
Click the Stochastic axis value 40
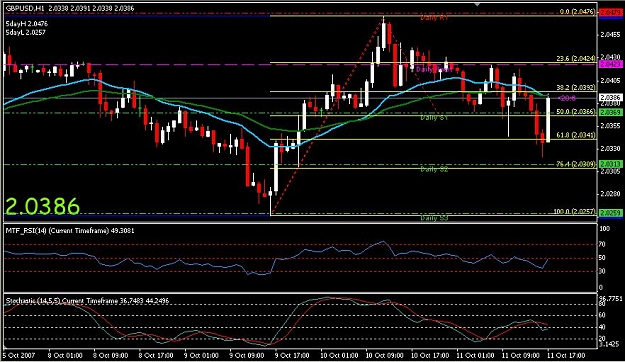(602, 327)
